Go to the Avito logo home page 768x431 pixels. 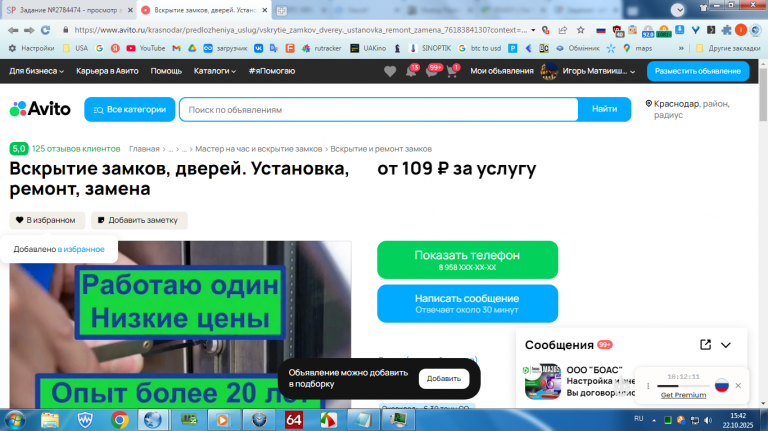[x=40, y=109]
